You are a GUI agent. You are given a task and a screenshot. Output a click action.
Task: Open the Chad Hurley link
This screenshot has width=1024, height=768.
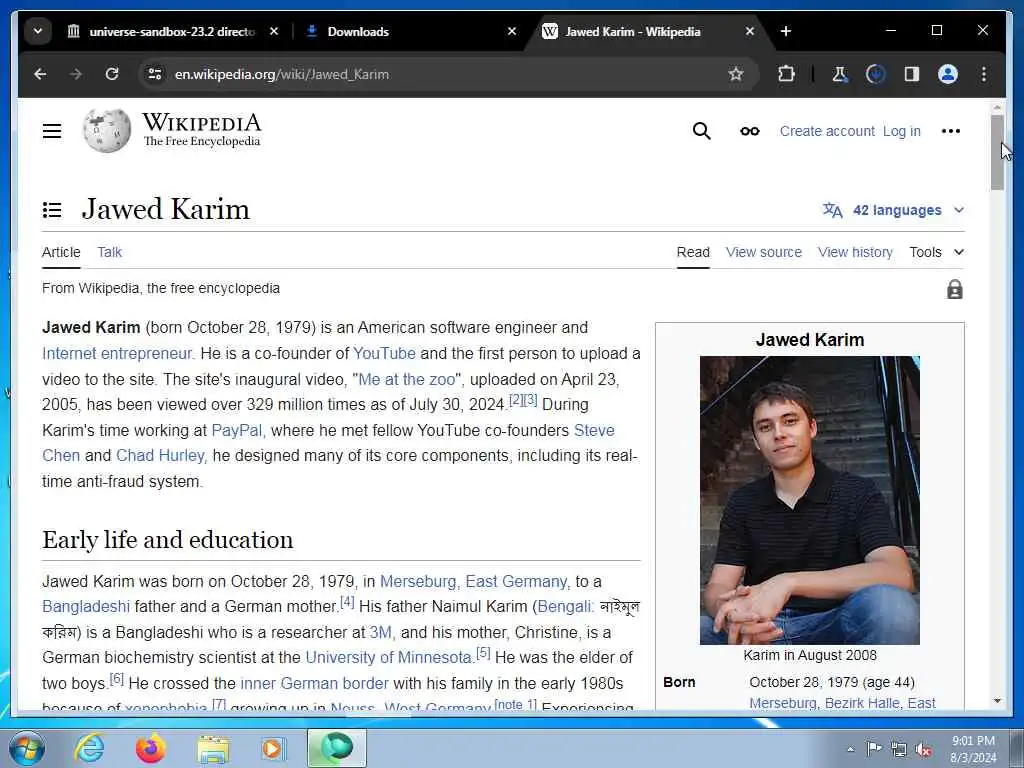click(161, 455)
